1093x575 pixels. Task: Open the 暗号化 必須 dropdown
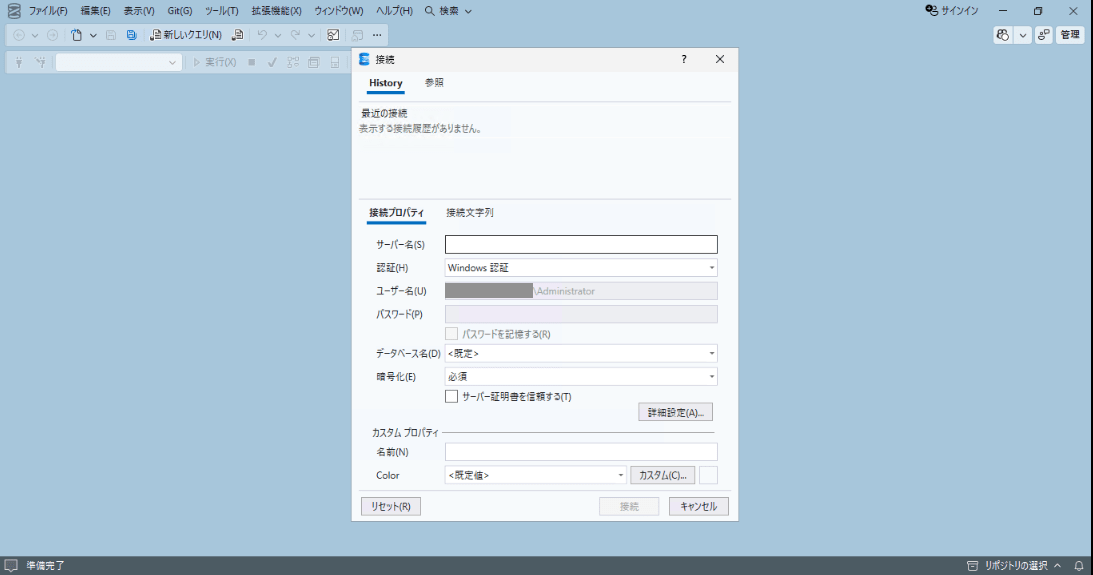click(x=581, y=376)
